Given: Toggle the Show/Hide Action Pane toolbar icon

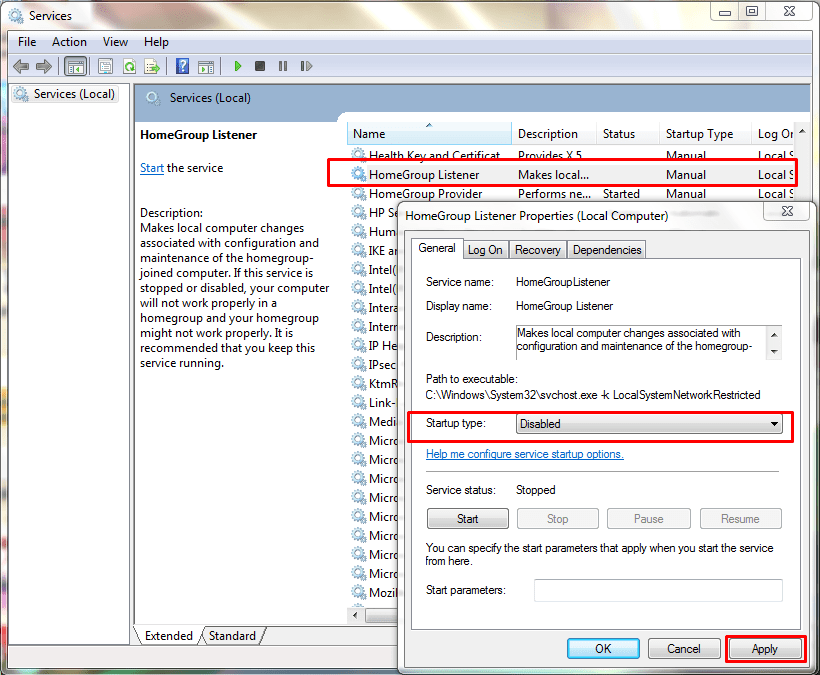Looking at the screenshot, I should 206,66.
